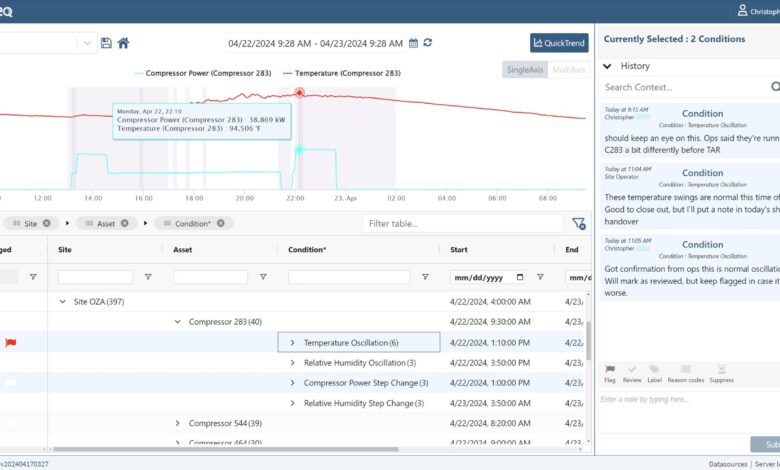The width and height of the screenshot is (780, 470).
Task: Open the 11:05 AM Condition note
Action: pos(689,268)
